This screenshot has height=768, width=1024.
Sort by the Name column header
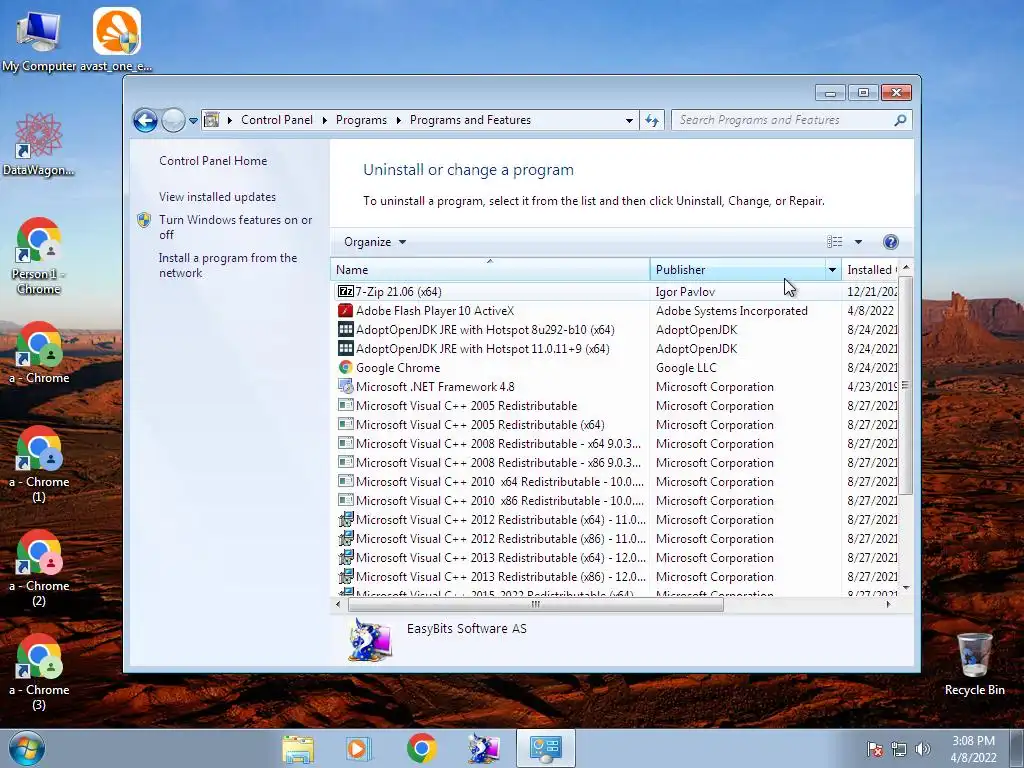[x=490, y=270]
